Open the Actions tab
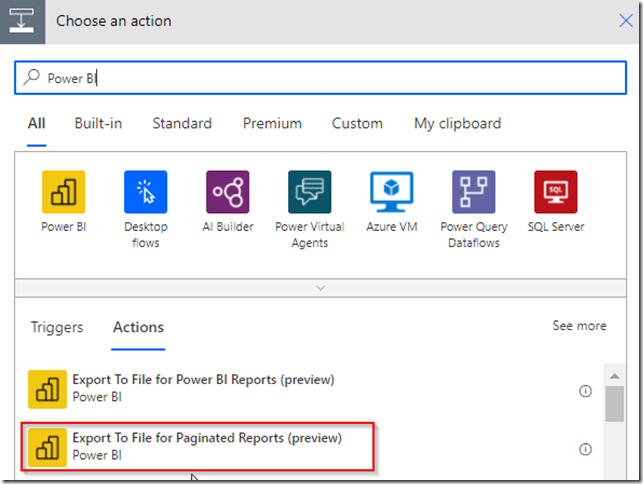Screen dimensions: 643x484 pyautogui.click(x=138, y=327)
